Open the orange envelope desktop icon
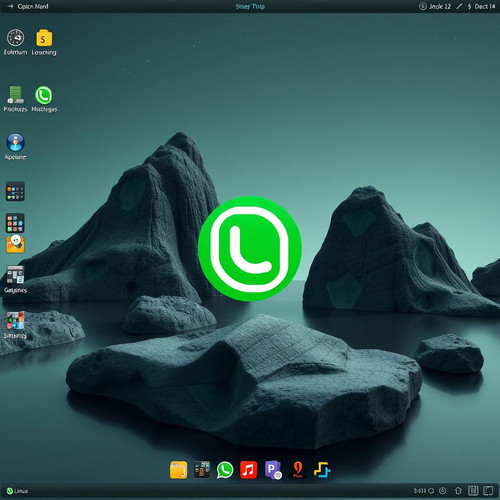This screenshot has width=500, height=500. point(15,244)
